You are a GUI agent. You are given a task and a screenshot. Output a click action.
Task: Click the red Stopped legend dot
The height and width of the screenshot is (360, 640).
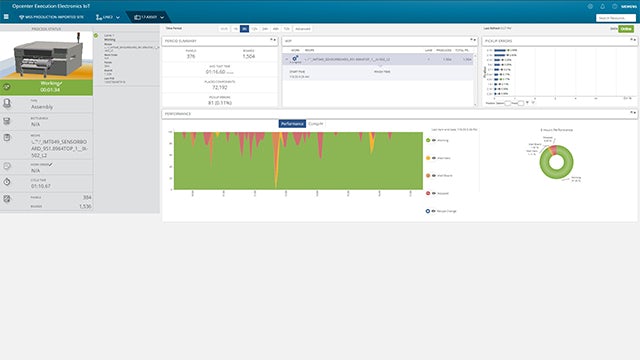click(428, 193)
